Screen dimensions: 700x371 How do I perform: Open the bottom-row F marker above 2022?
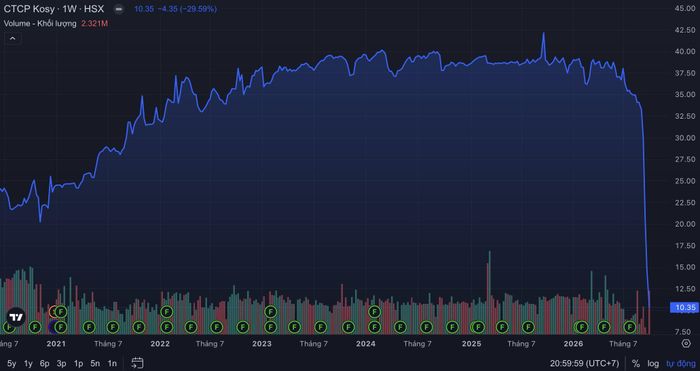point(167,327)
